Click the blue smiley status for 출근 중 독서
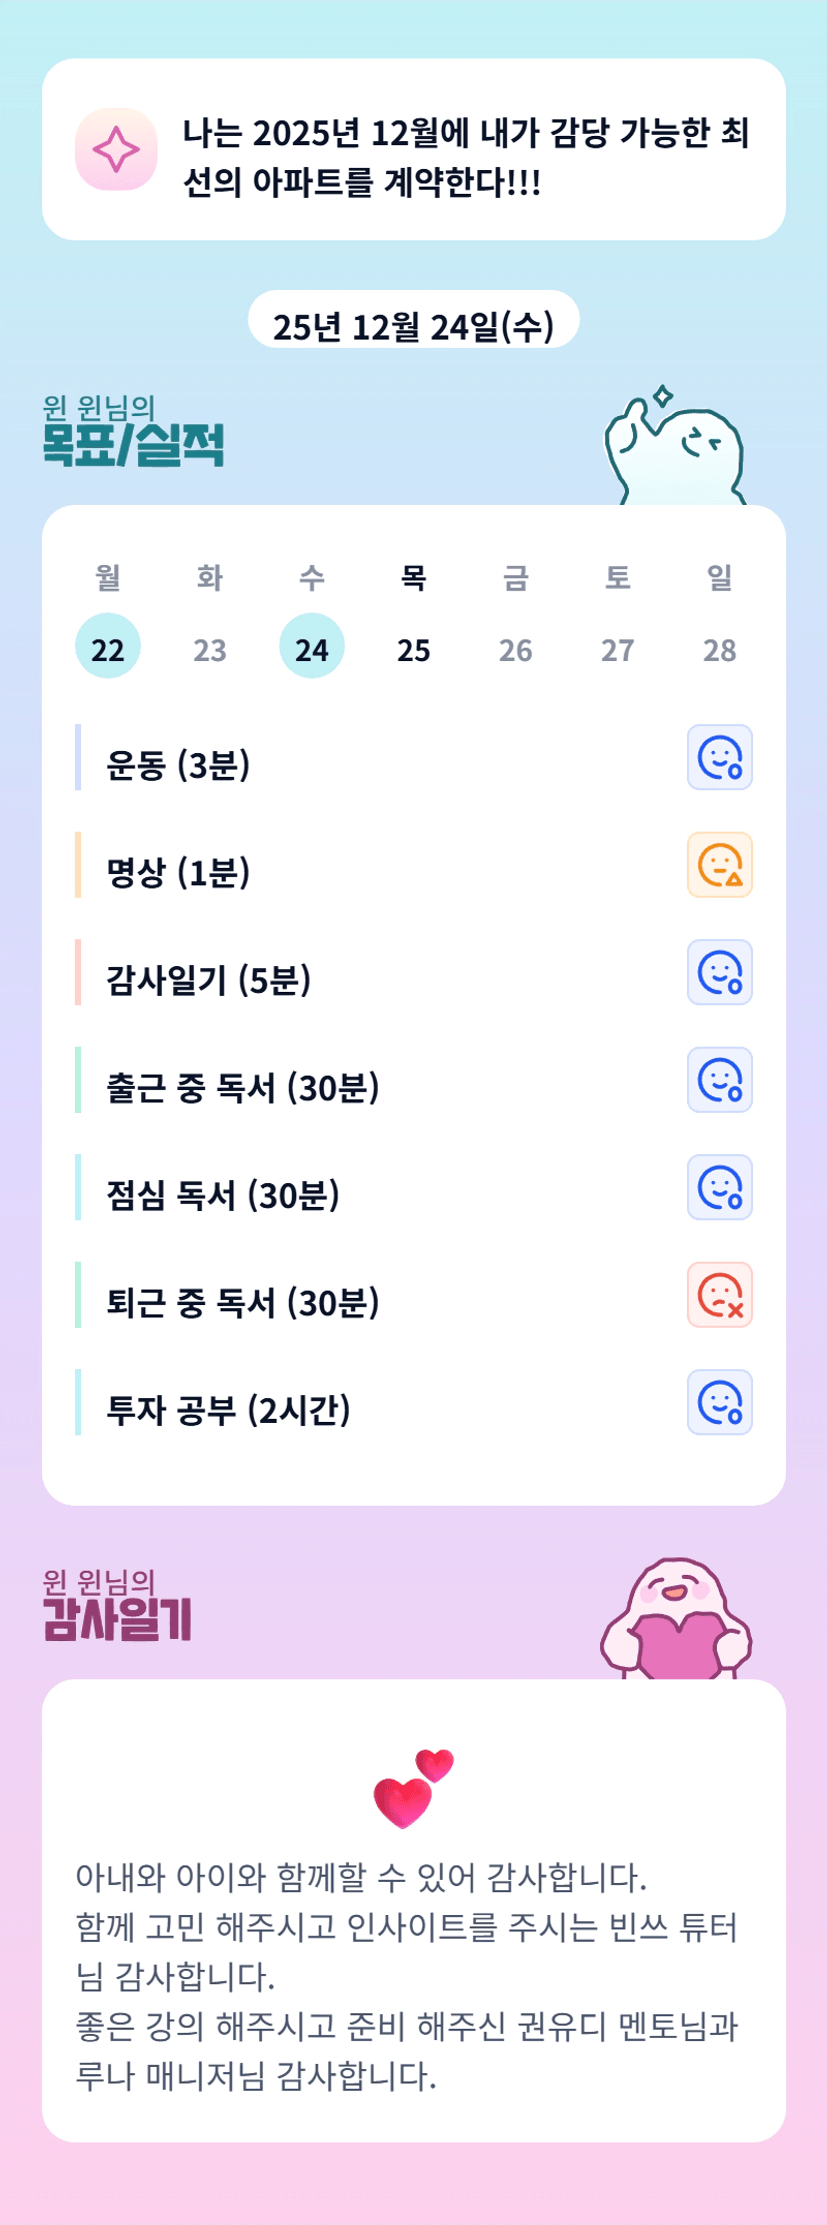This screenshot has height=2225, width=827. (719, 1080)
